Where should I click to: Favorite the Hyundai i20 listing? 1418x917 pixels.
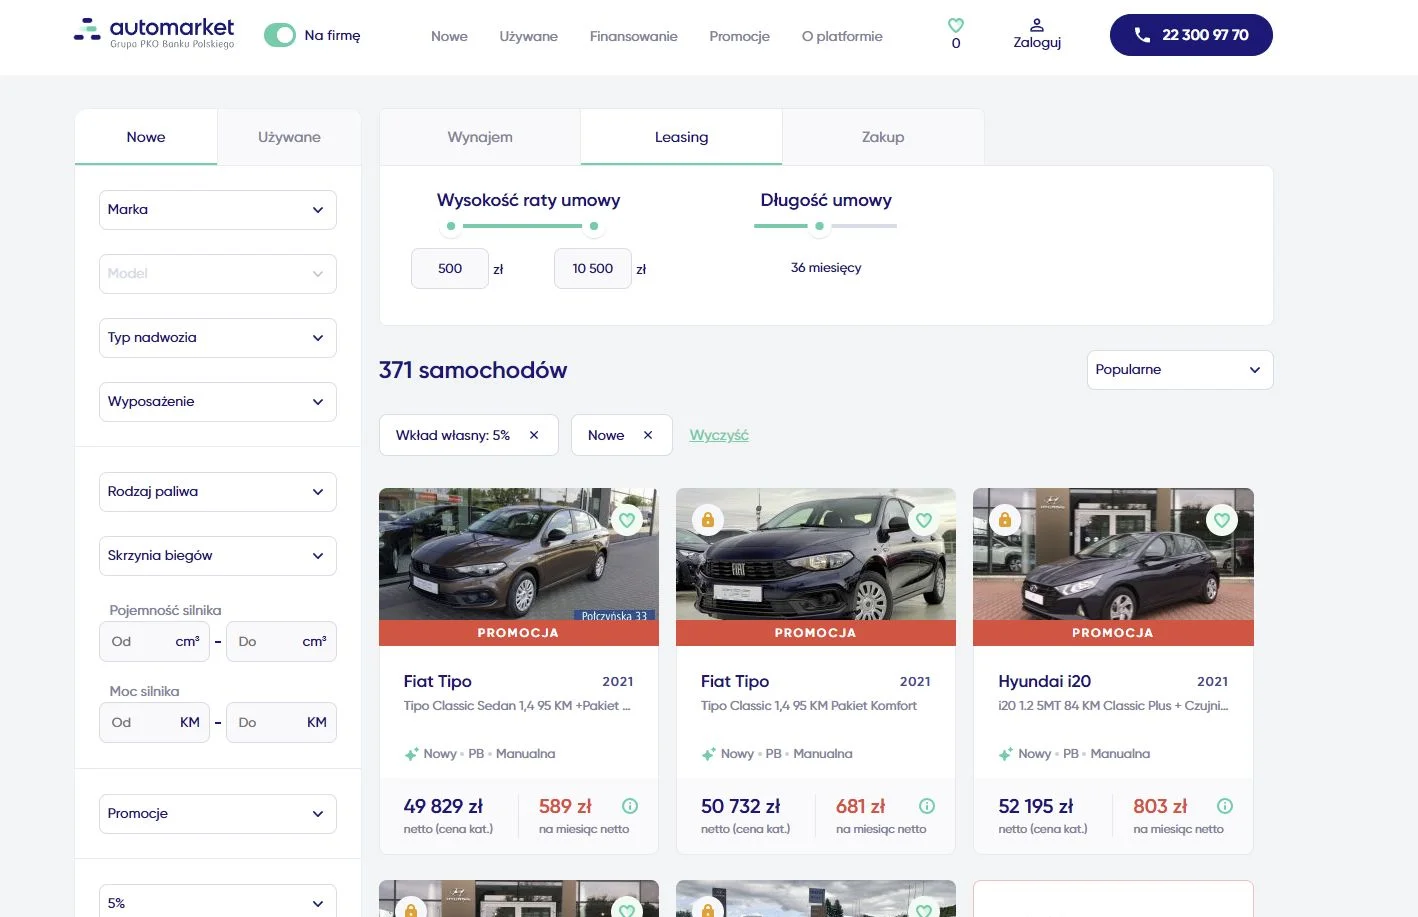click(1221, 520)
